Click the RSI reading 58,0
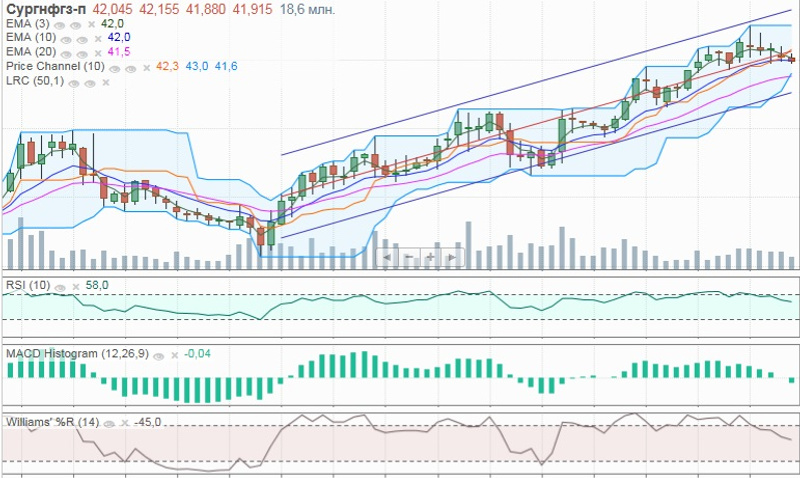 [97, 285]
